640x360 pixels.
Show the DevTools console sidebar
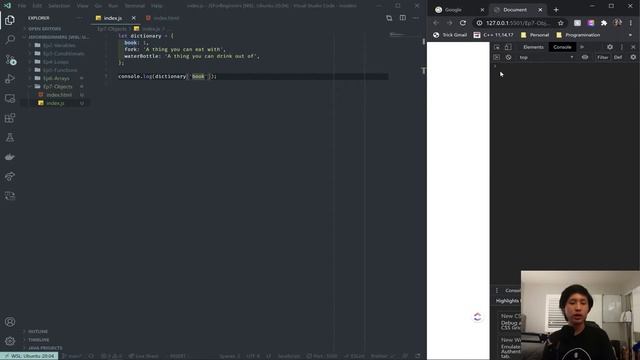tap(496, 58)
